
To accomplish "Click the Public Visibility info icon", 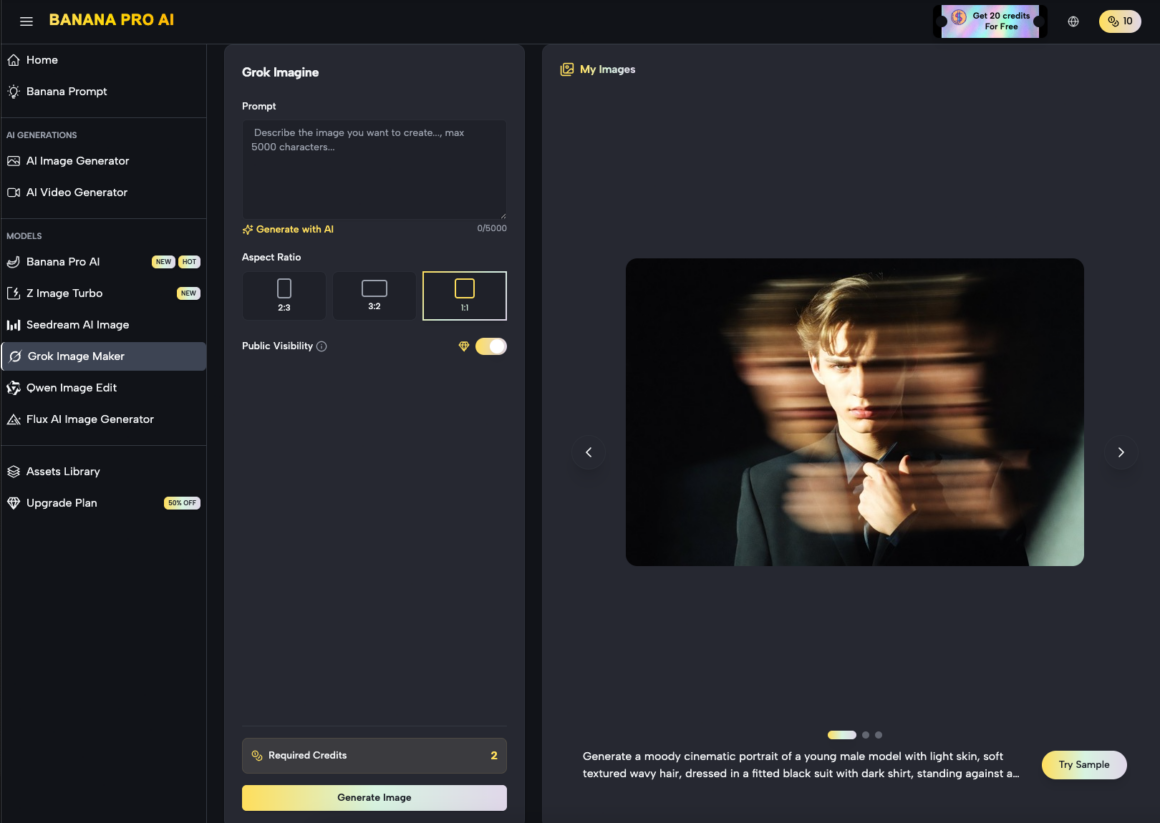I will pyautogui.click(x=322, y=347).
